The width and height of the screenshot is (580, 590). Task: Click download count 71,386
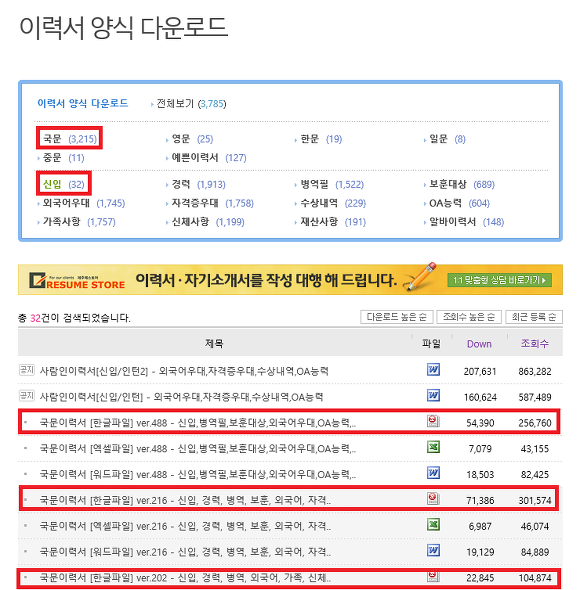click(x=480, y=500)
